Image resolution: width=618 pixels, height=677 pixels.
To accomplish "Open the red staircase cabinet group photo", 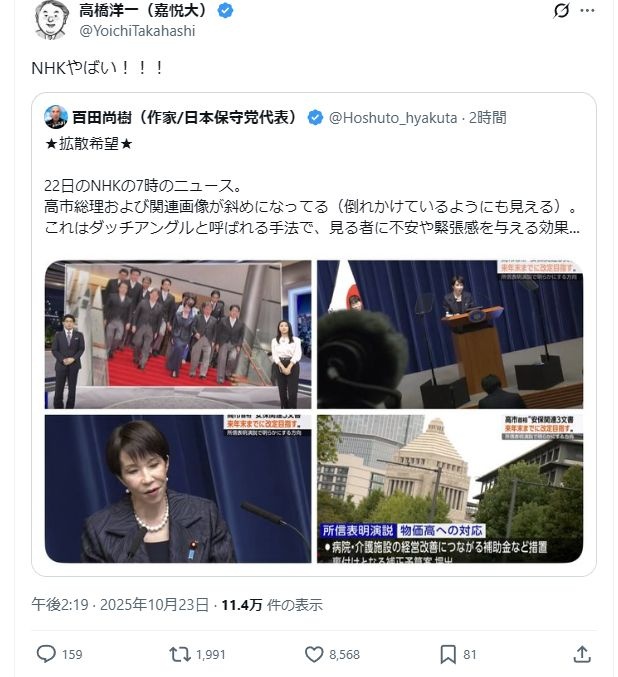I will (x=178, y=334).
